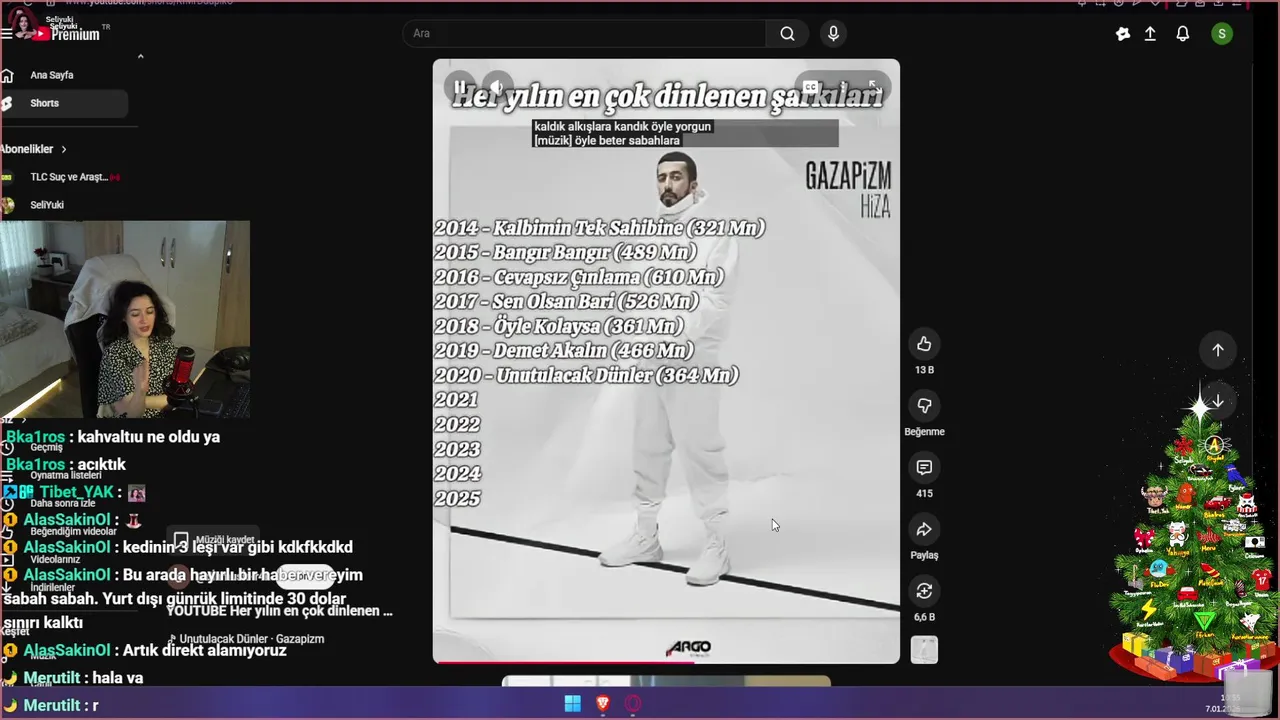Click the streamer webcam overlay

pos(124,320)
